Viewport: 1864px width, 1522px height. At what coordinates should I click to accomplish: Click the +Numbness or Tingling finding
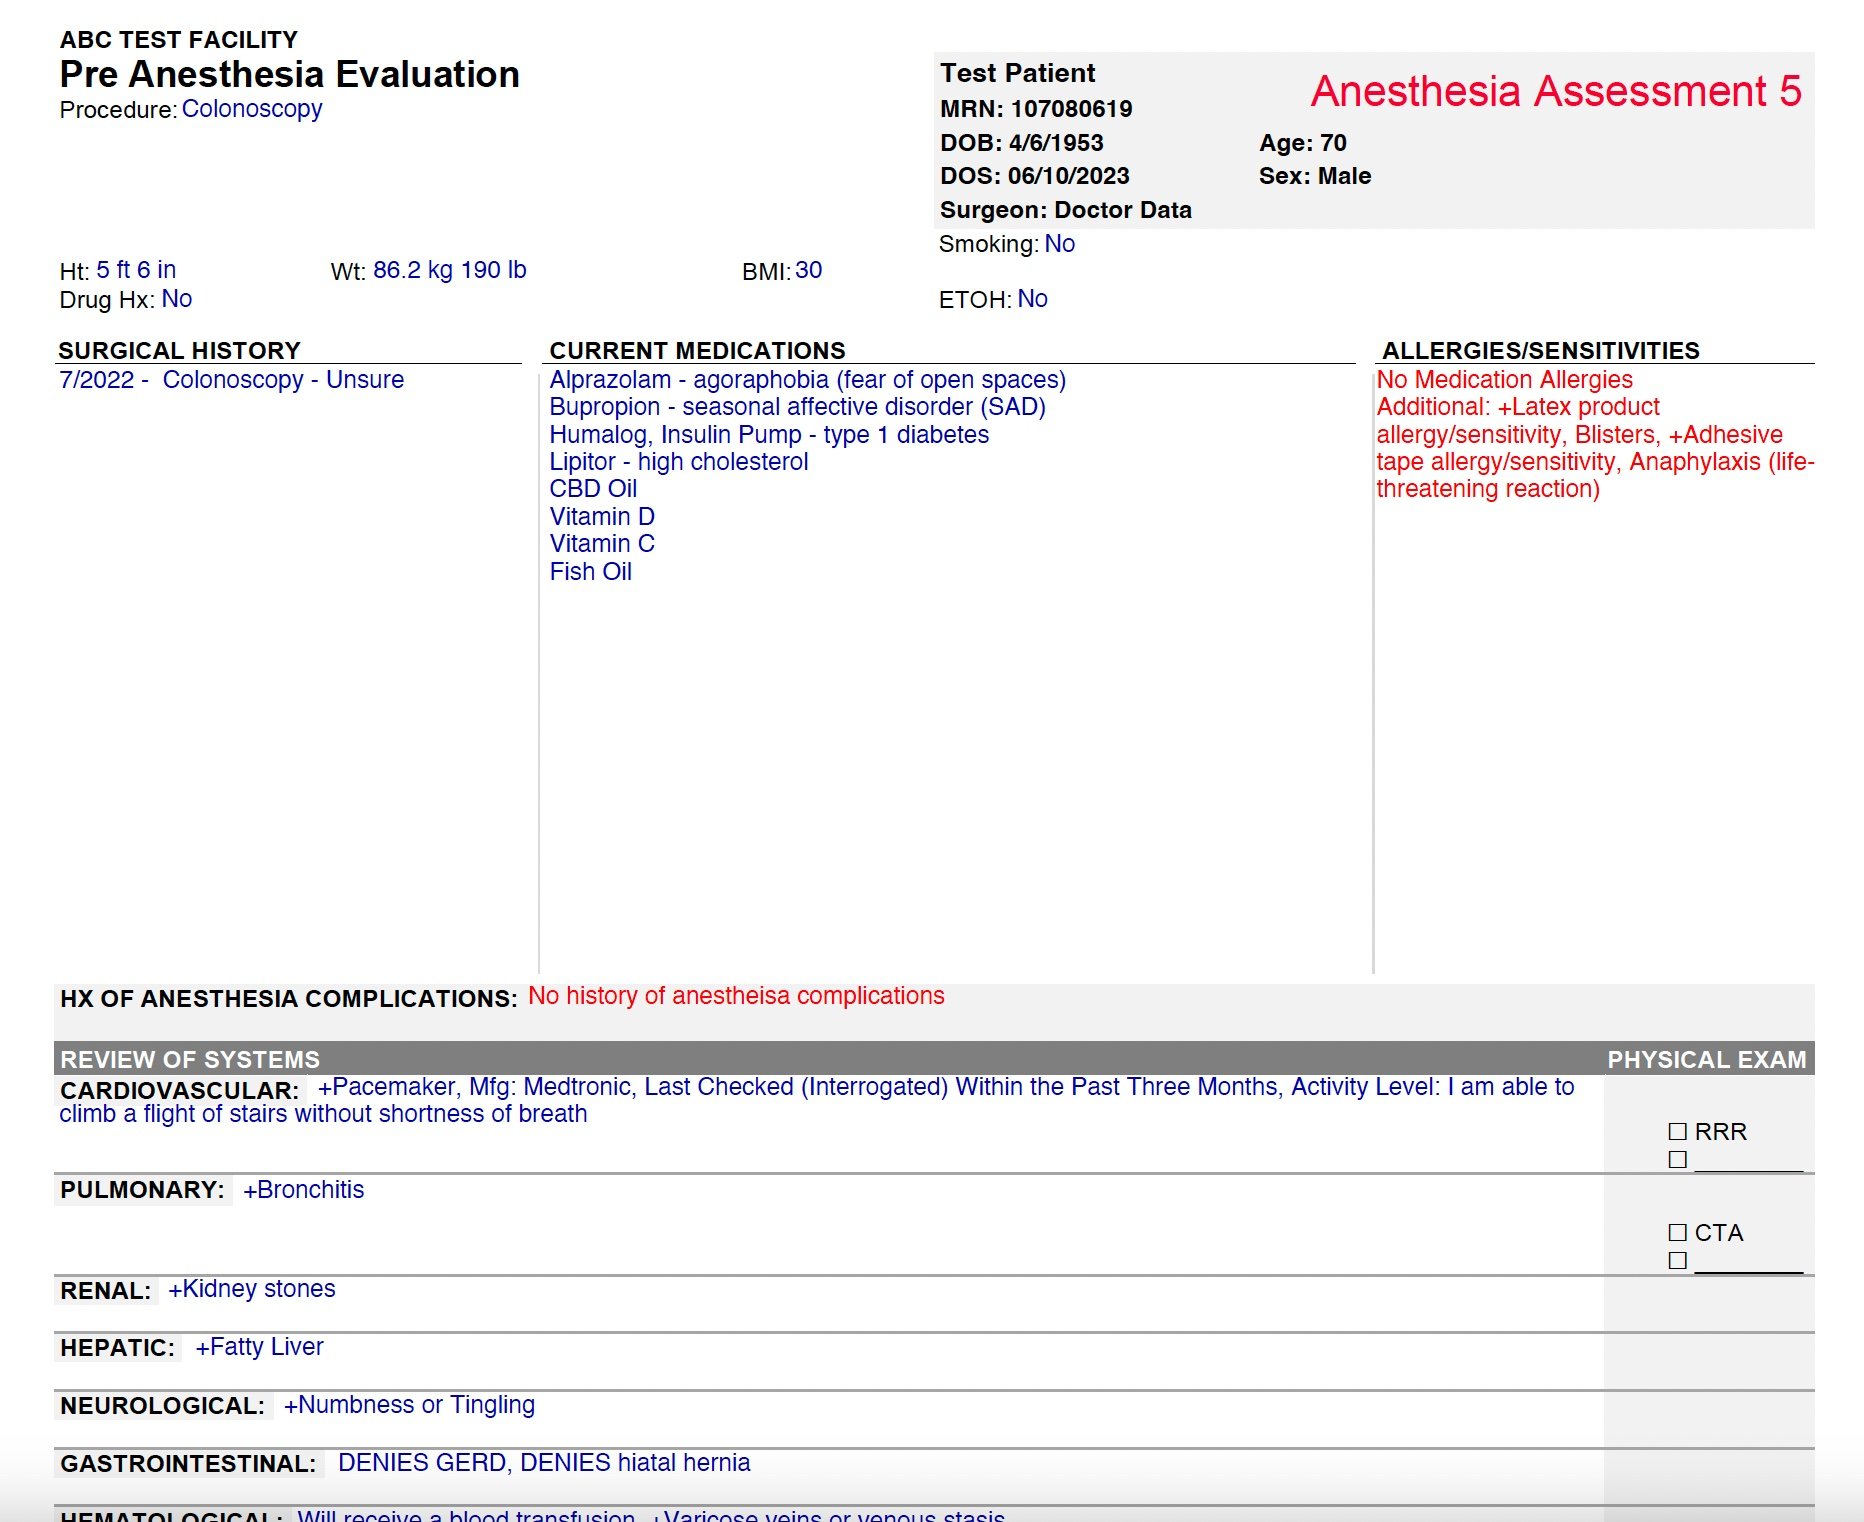(409, 1405)
